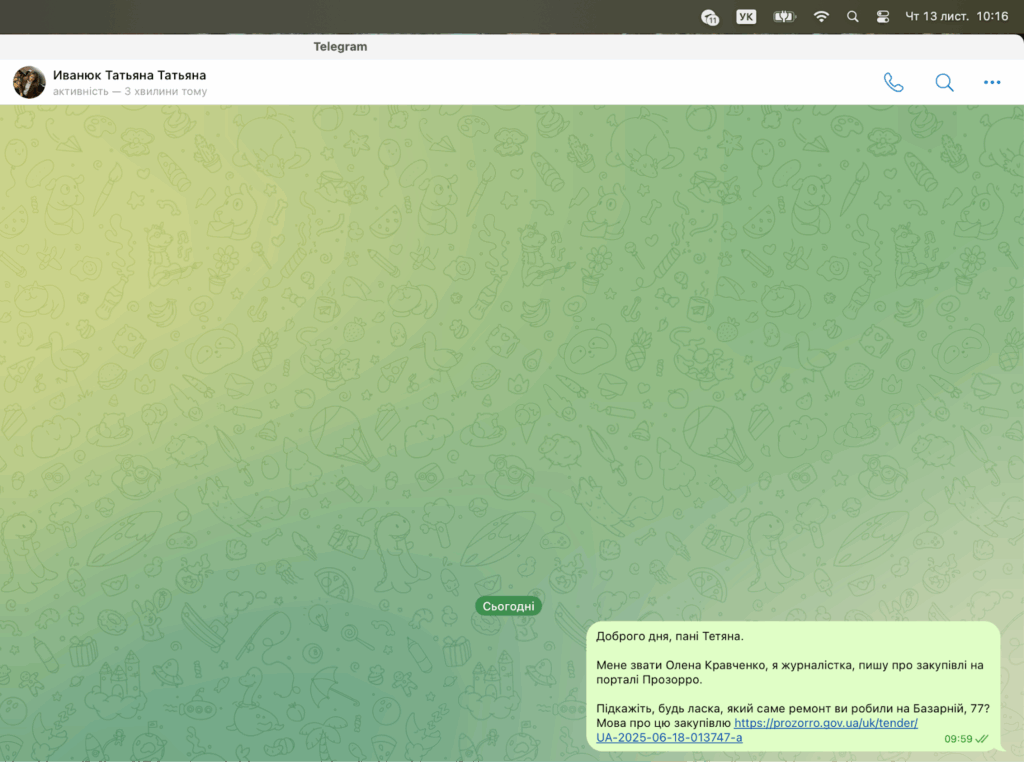1024x762 pixels.
Task: Show battery status in menu bar
Action: pyautogui.click(x=784, y=16)
